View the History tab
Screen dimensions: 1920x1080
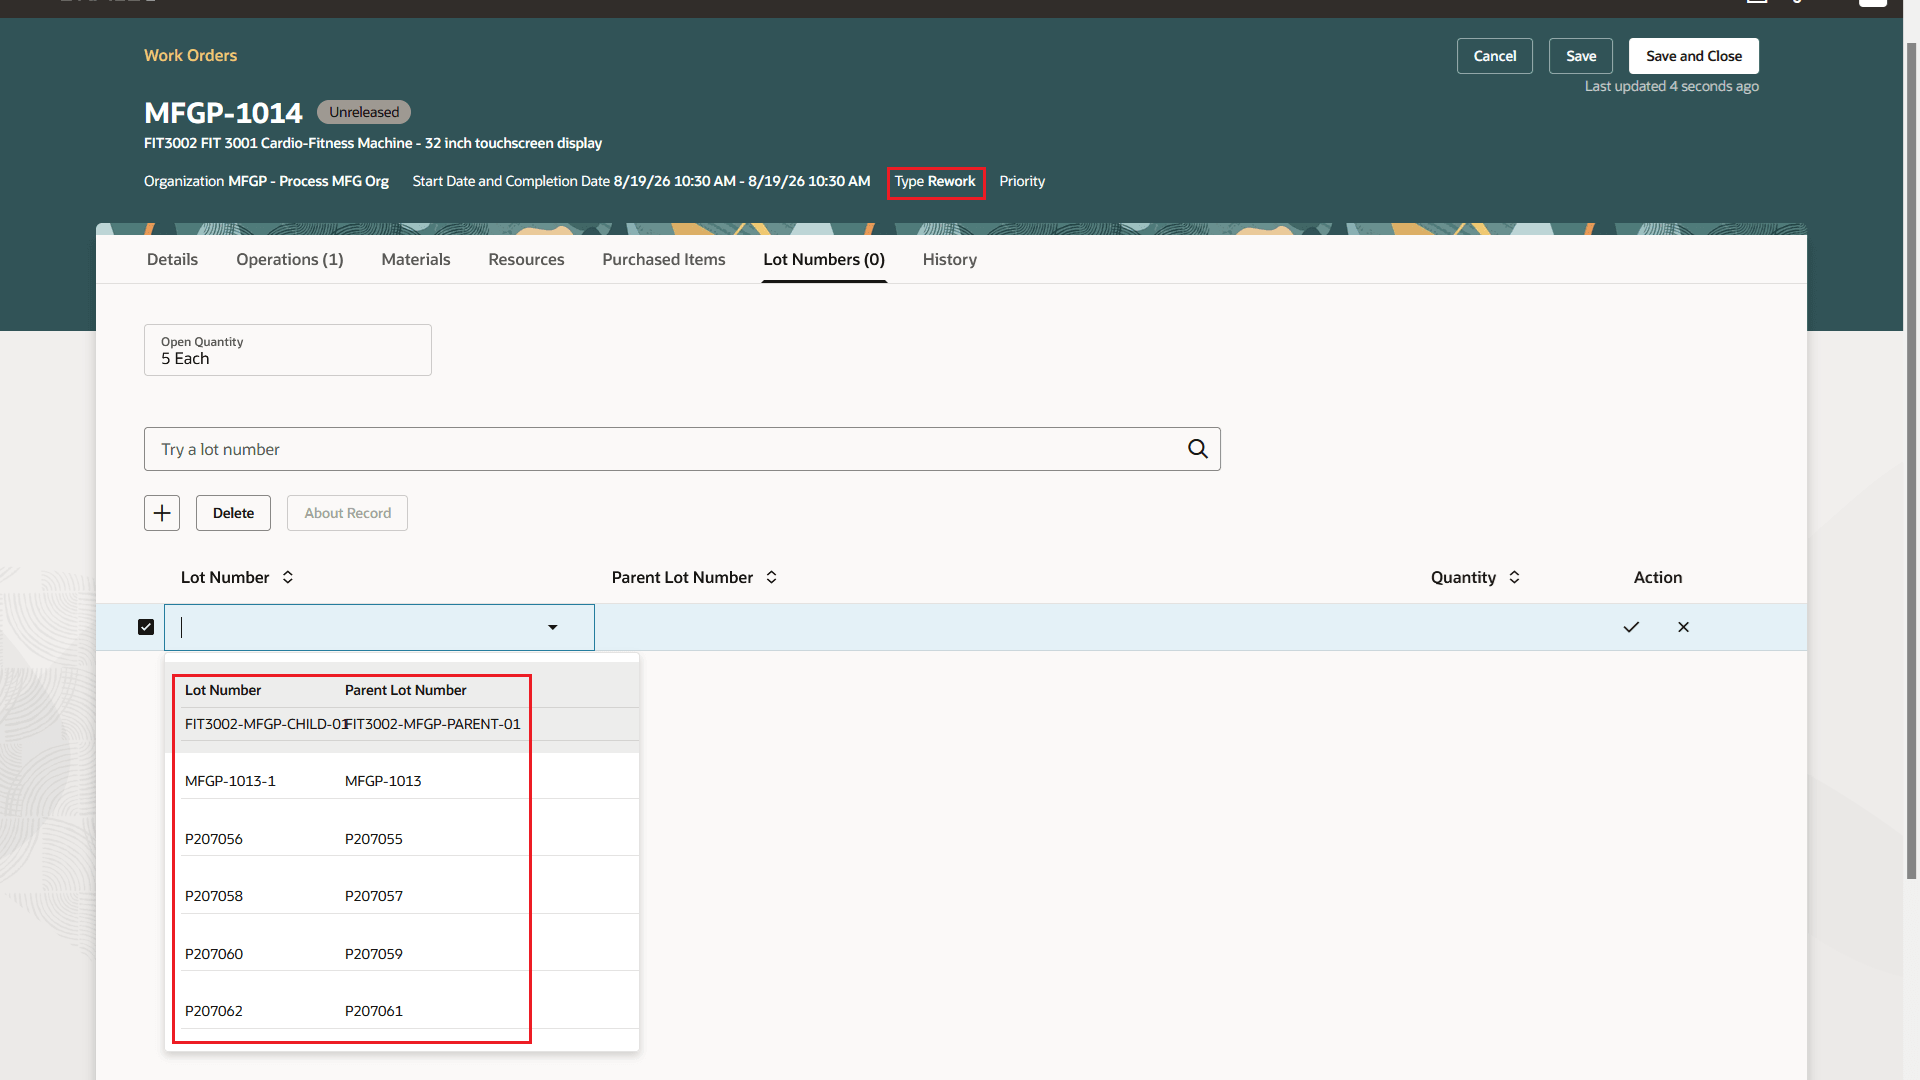pyautogui.click(x=950, y=259)
